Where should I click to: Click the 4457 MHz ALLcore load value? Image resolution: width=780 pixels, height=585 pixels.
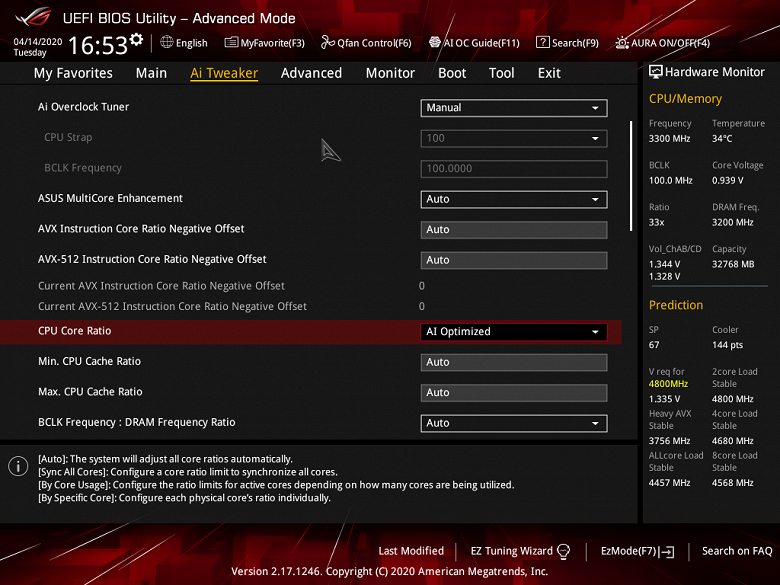669,483
